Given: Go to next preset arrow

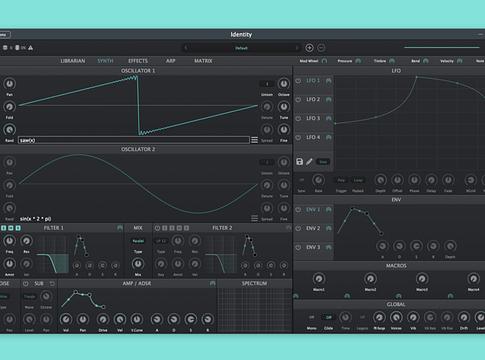Looking at the screenshot, I should point(297,48).
